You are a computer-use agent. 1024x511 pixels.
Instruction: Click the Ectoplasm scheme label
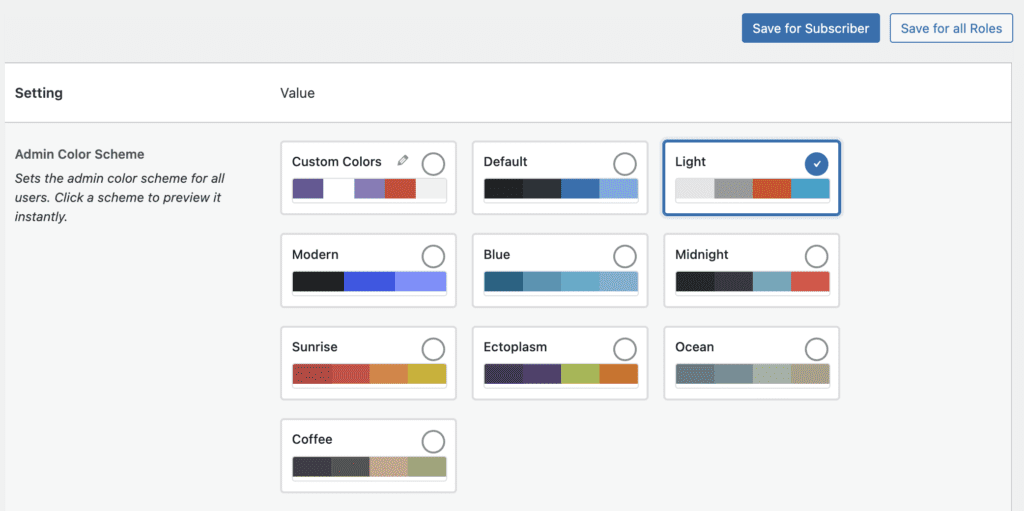pyautogui.click(x=515, y=348)
